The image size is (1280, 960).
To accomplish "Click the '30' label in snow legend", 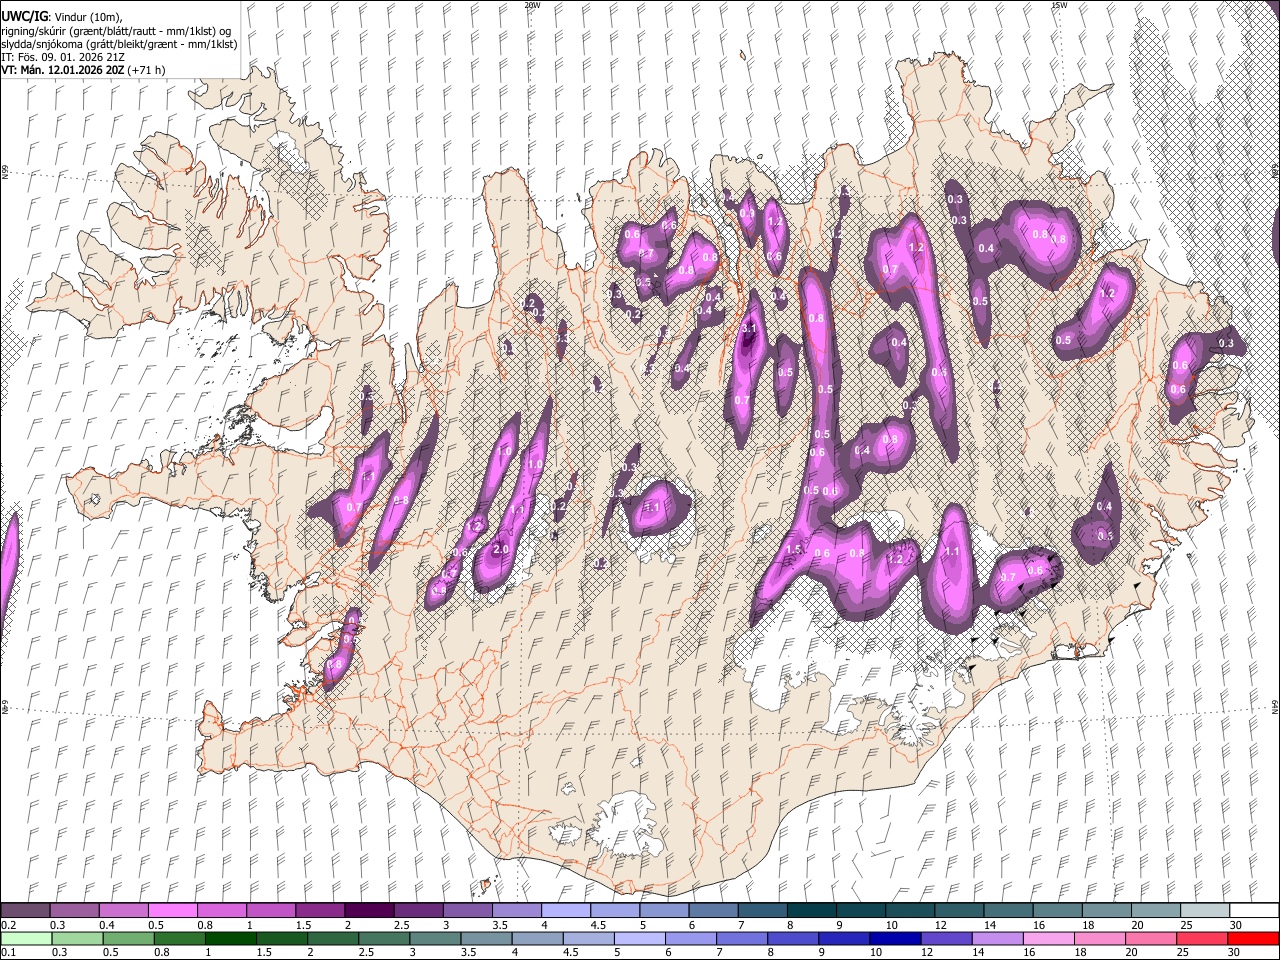I will click(x=1236, y=925).
